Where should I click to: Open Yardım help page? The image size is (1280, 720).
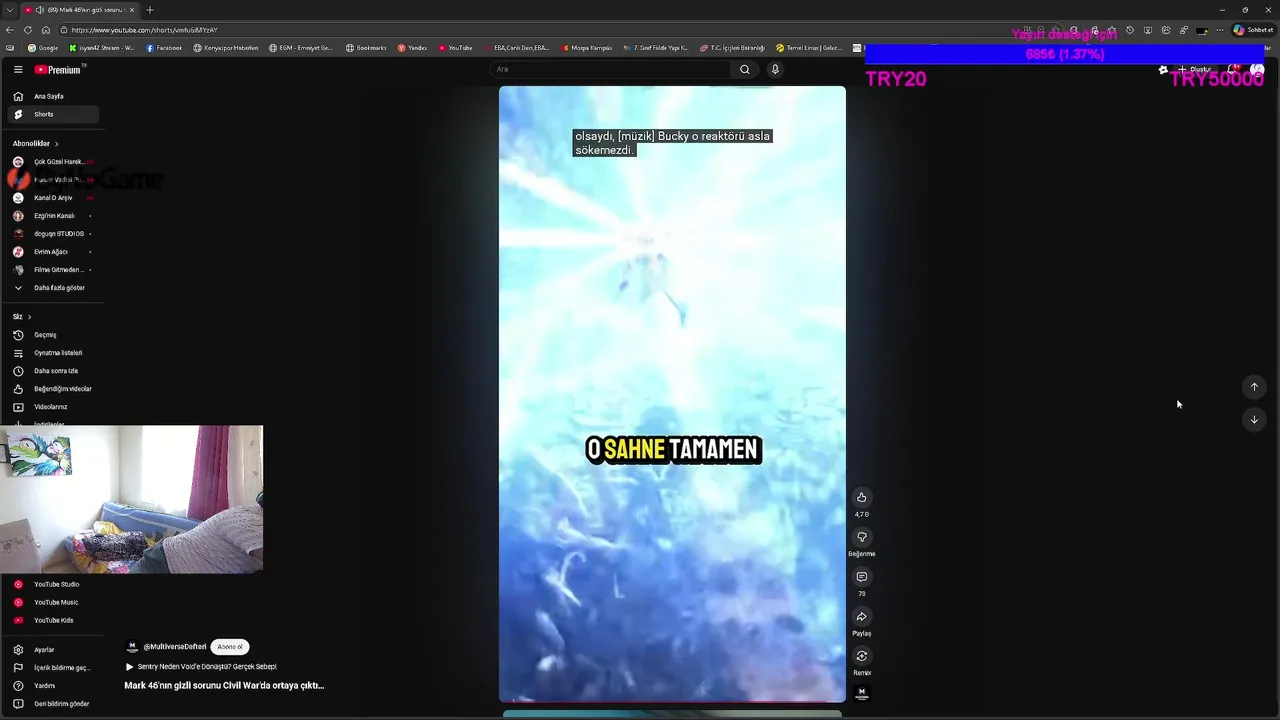pos(52,685)
